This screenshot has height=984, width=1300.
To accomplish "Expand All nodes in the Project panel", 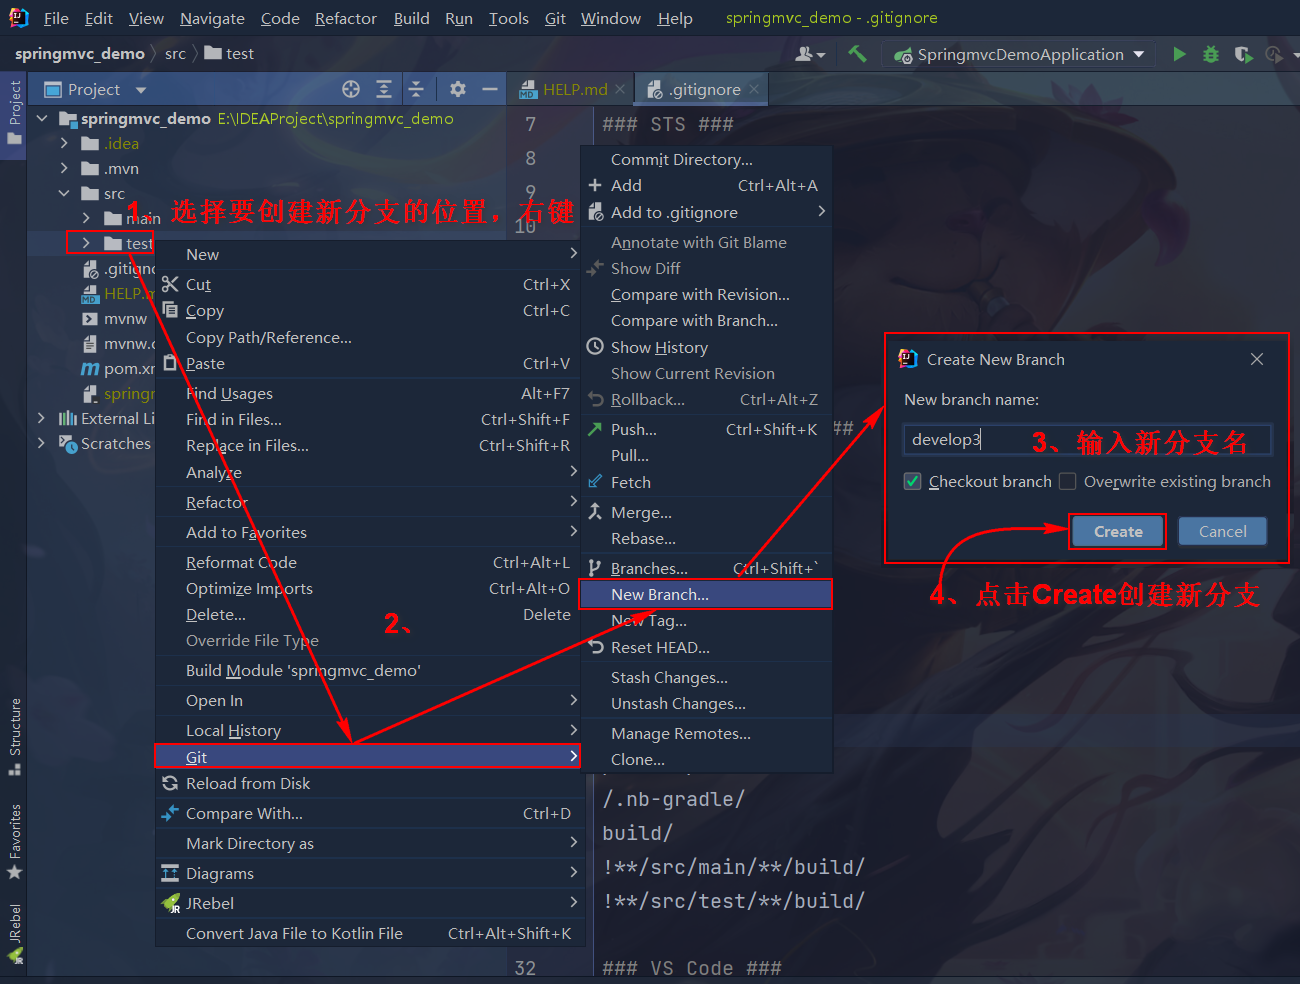I will coord(384,89).
